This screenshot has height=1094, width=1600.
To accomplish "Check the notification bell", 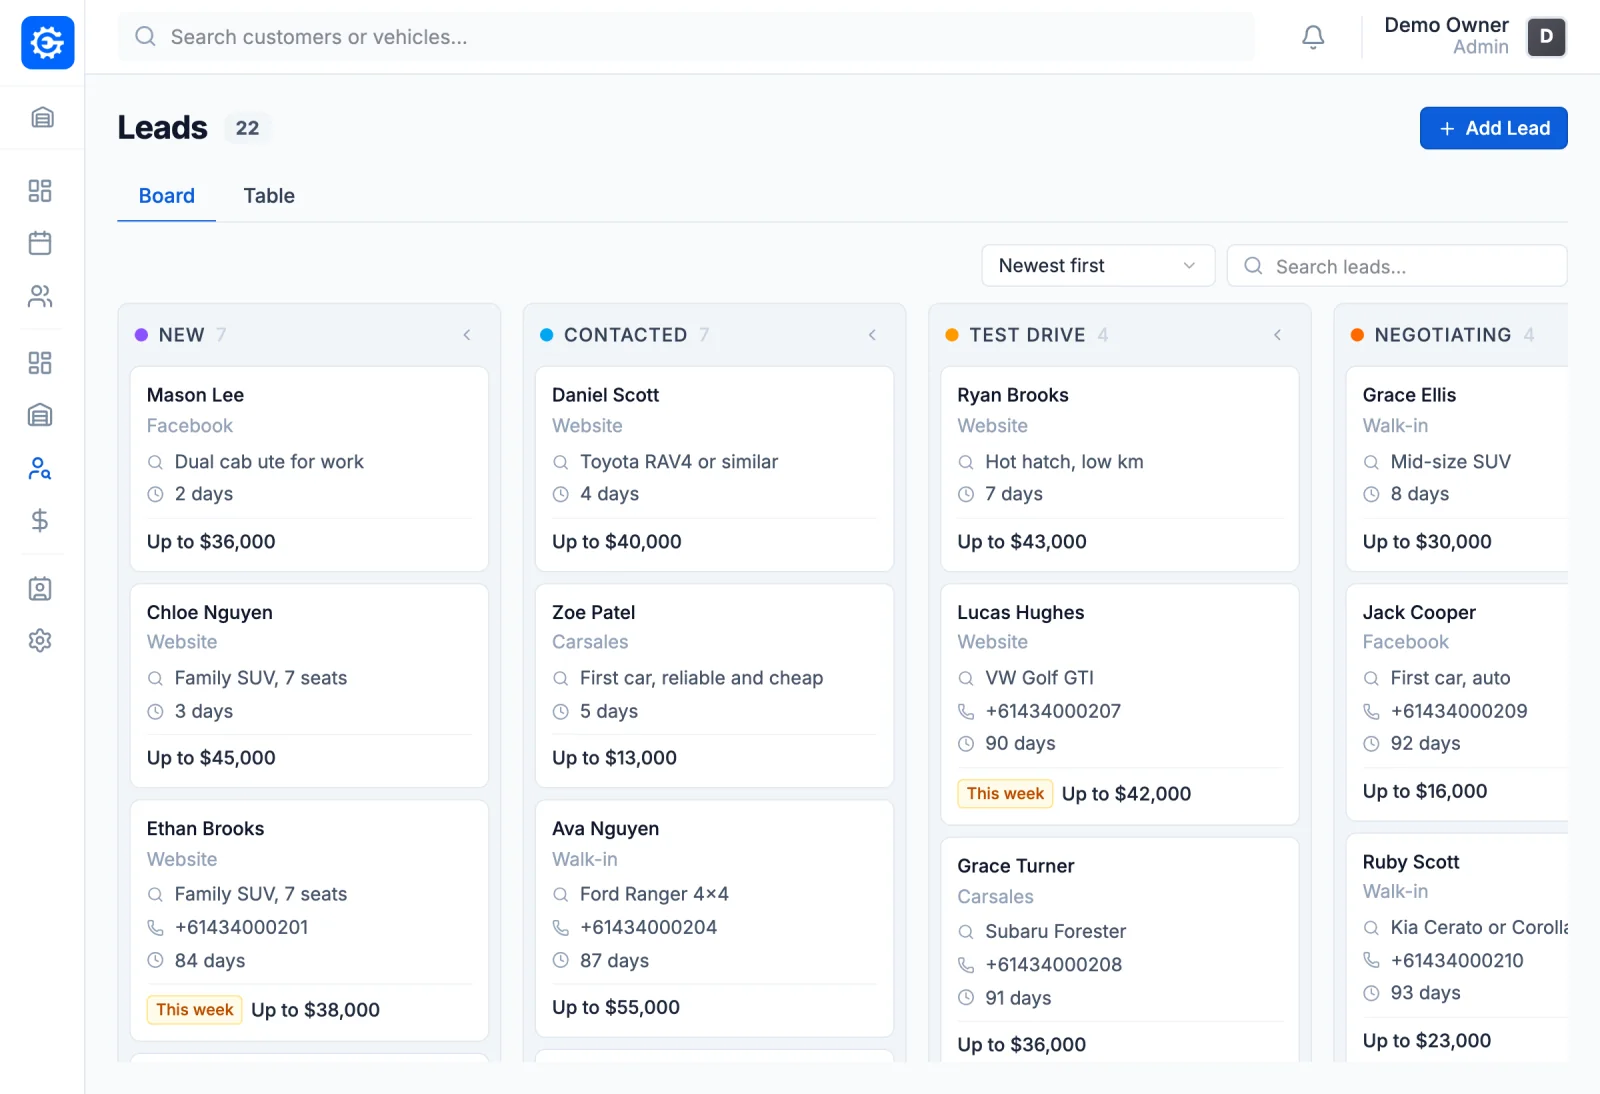I will (x=1313, y=37).
